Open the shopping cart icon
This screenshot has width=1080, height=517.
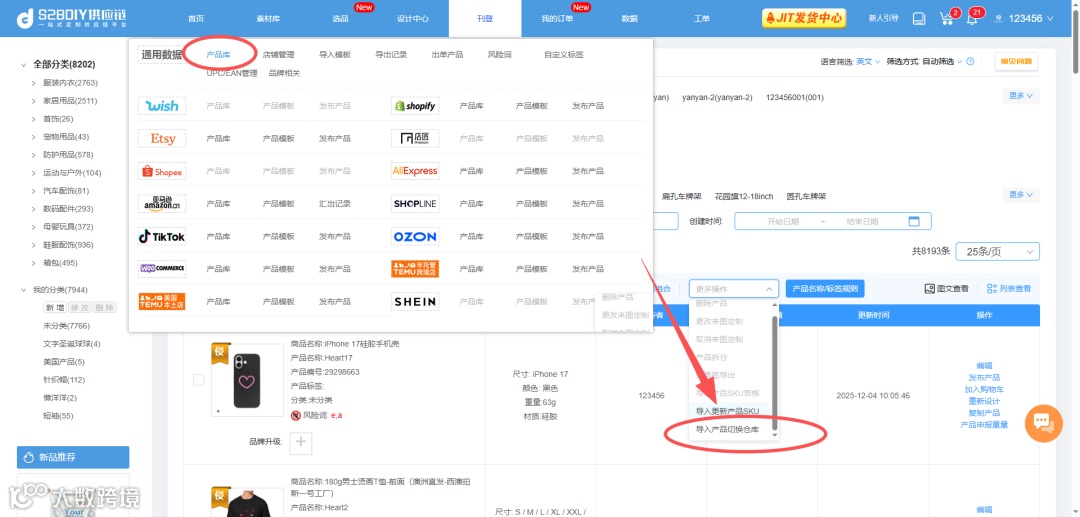(x=946, y=19)
